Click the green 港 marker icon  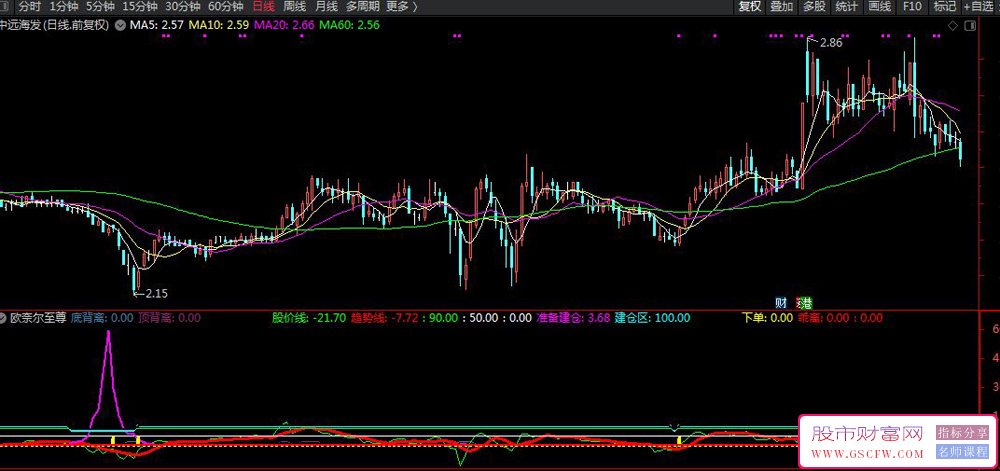click(x=804, y=302)
